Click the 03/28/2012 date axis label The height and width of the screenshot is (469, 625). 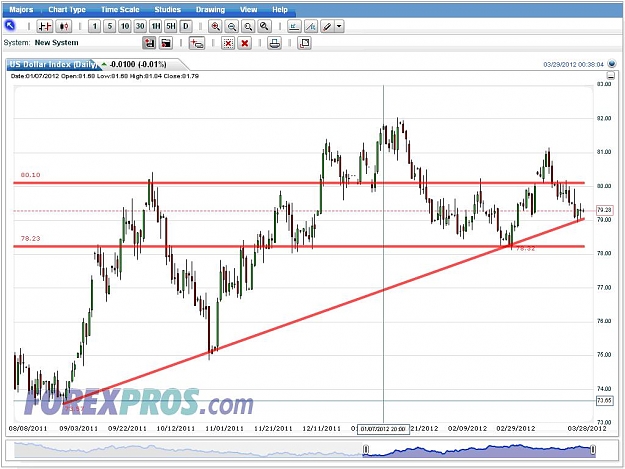coord(587,429)
